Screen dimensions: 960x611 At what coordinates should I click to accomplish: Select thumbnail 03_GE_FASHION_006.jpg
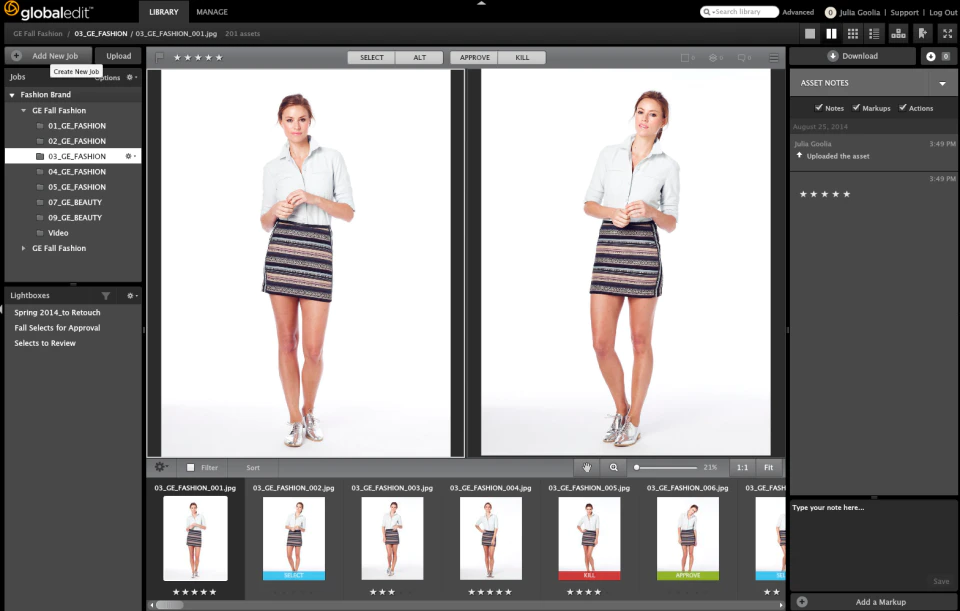688,538
